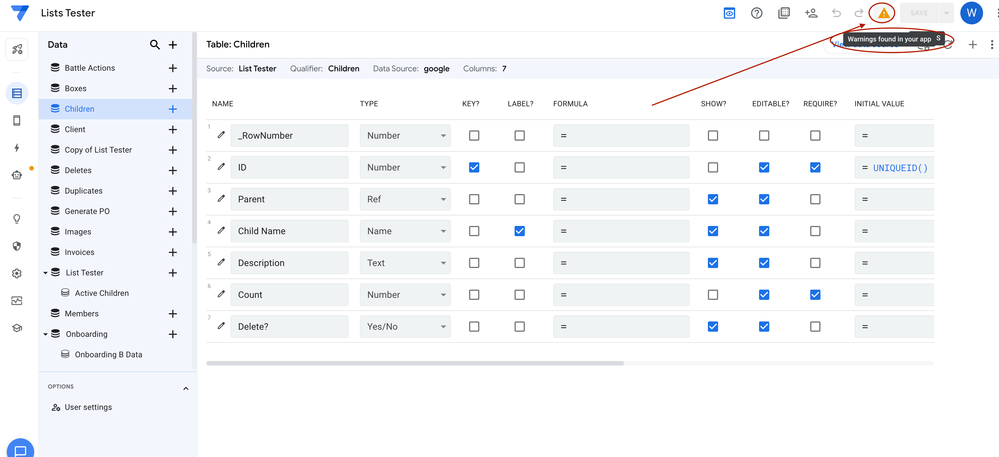This screenshot has width=999, height=457.
Task: Collapse the List Tester tree arrow
Action: point(46,273)
